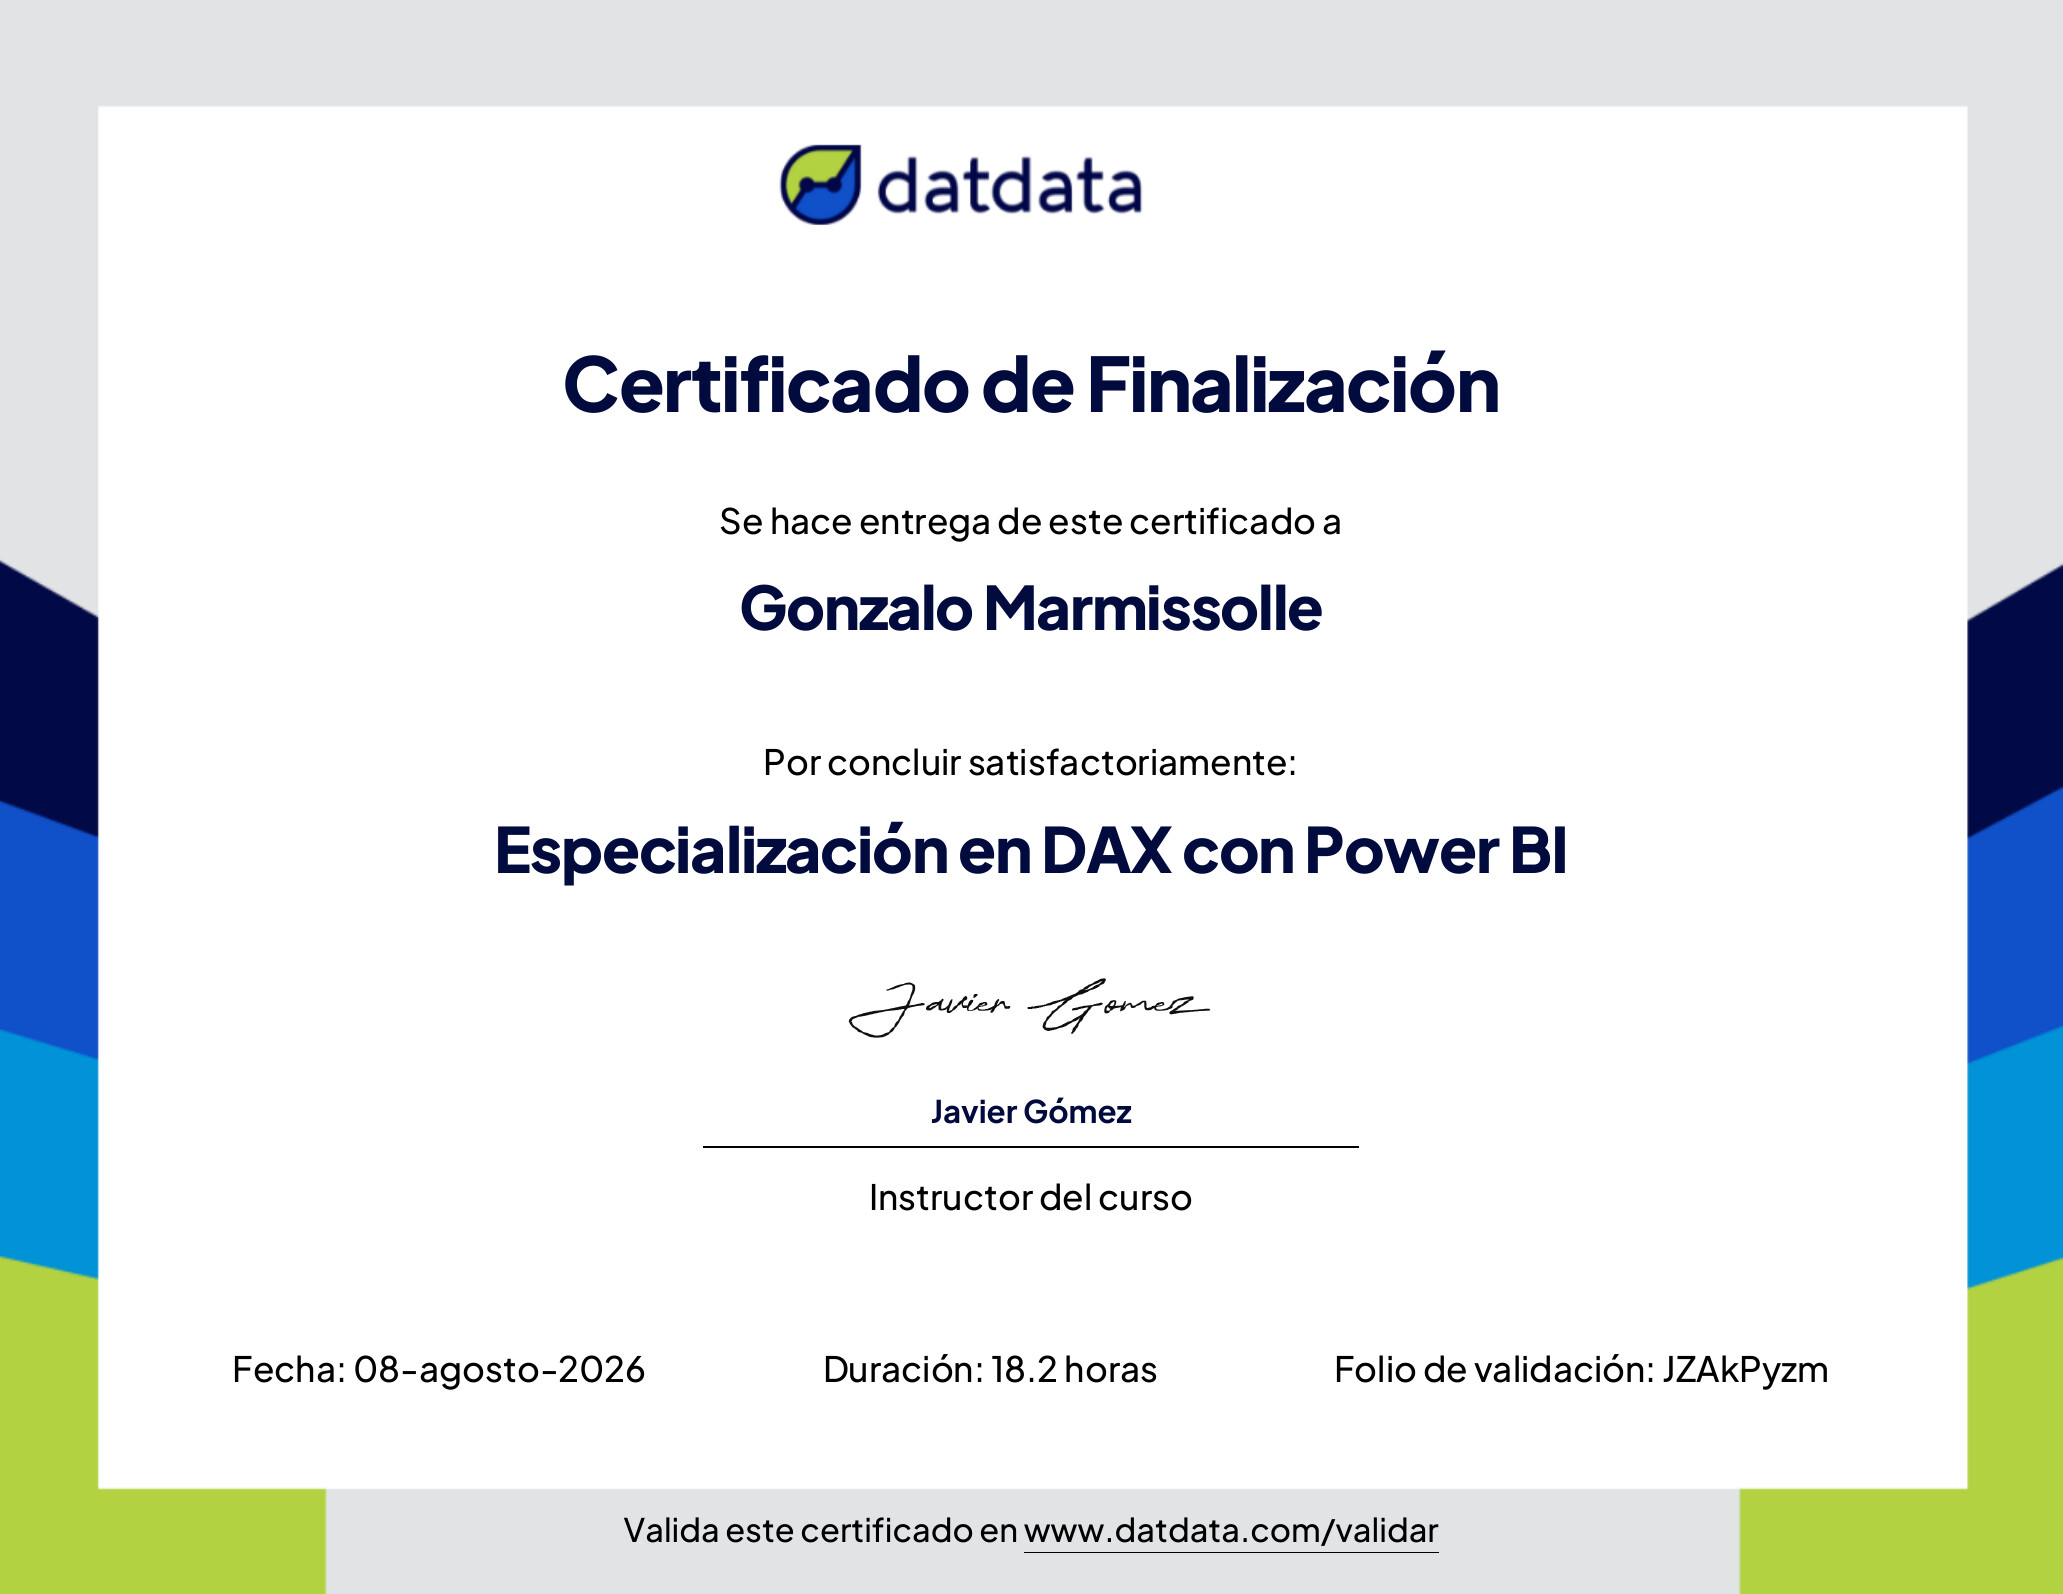Click 'Se hace entrega de este certificado a'
Viewport: 2063px width, 1594px height.
click(1030, 522)
